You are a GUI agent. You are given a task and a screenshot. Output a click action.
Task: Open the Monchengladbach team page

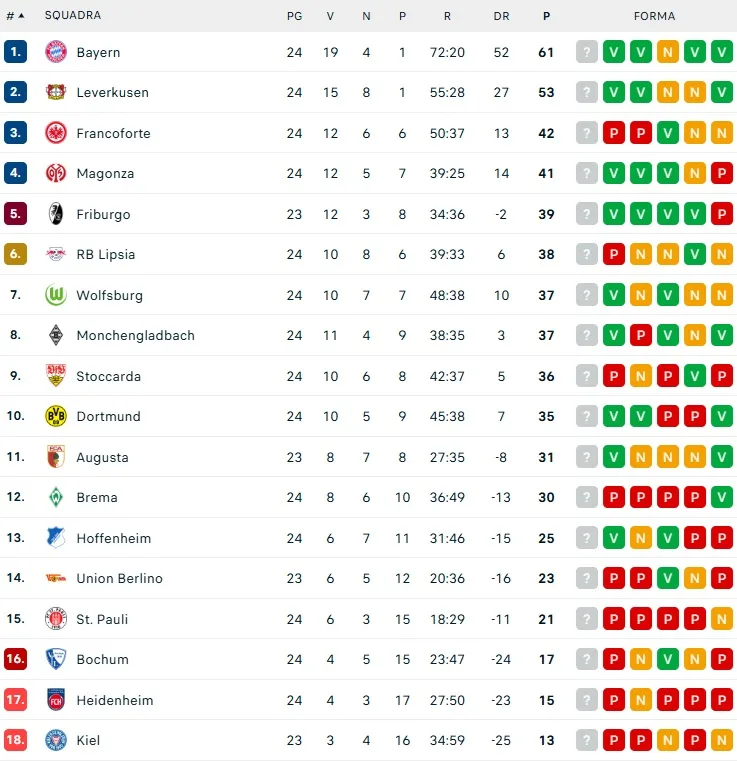coord(135,335)
